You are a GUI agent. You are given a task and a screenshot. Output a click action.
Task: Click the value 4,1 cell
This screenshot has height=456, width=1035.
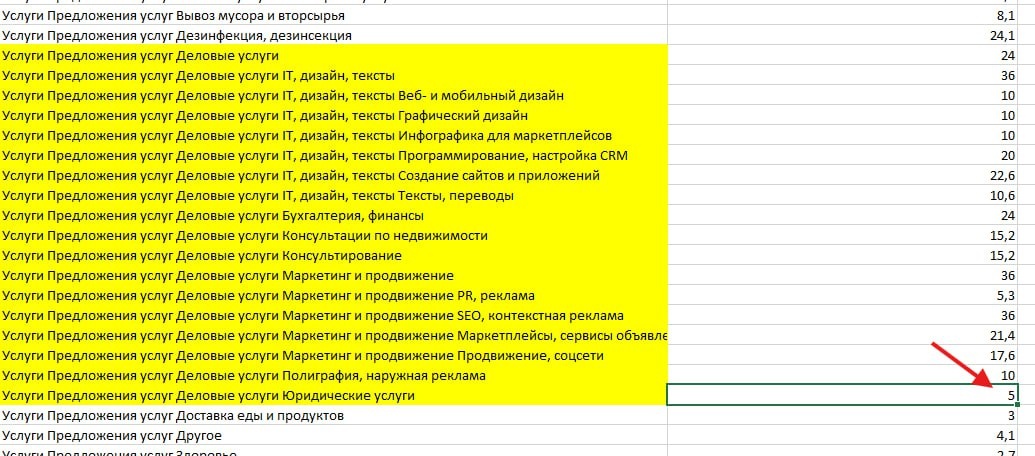[843, 436]
